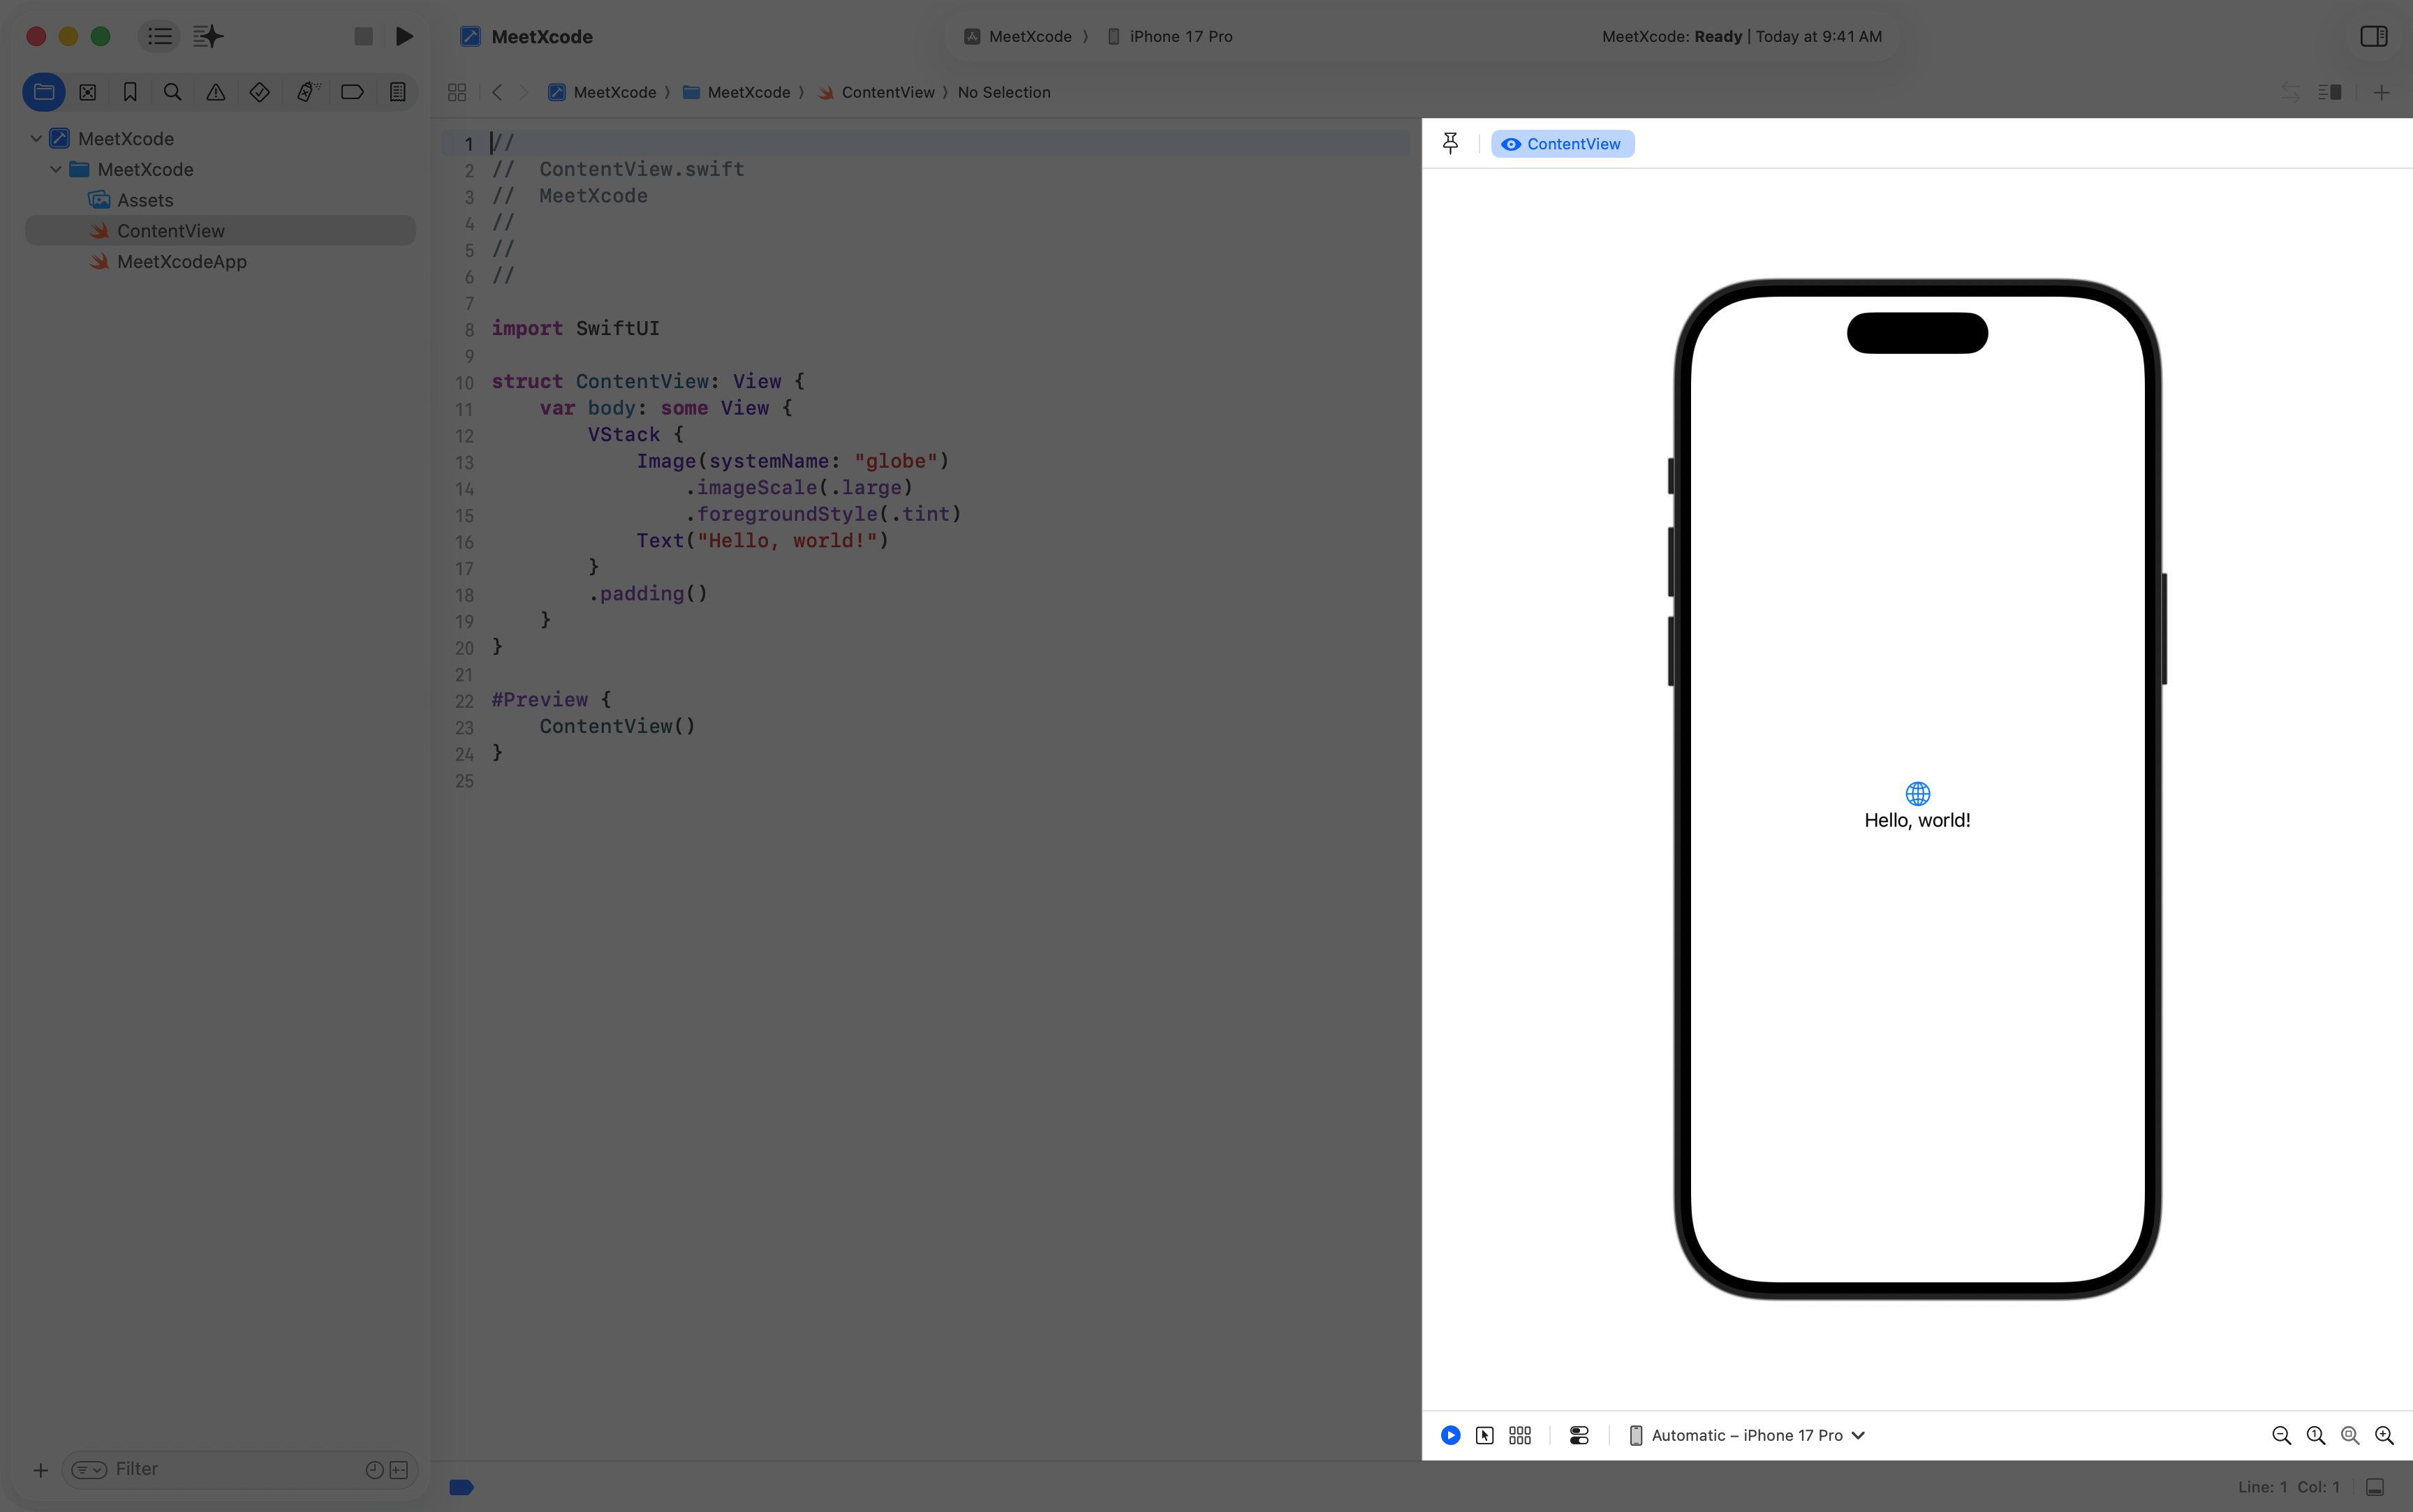Open the Automatic – iPhone 17 Pro dropdown
The image size is (2413, 1512).
(x=1745, y=1434)
